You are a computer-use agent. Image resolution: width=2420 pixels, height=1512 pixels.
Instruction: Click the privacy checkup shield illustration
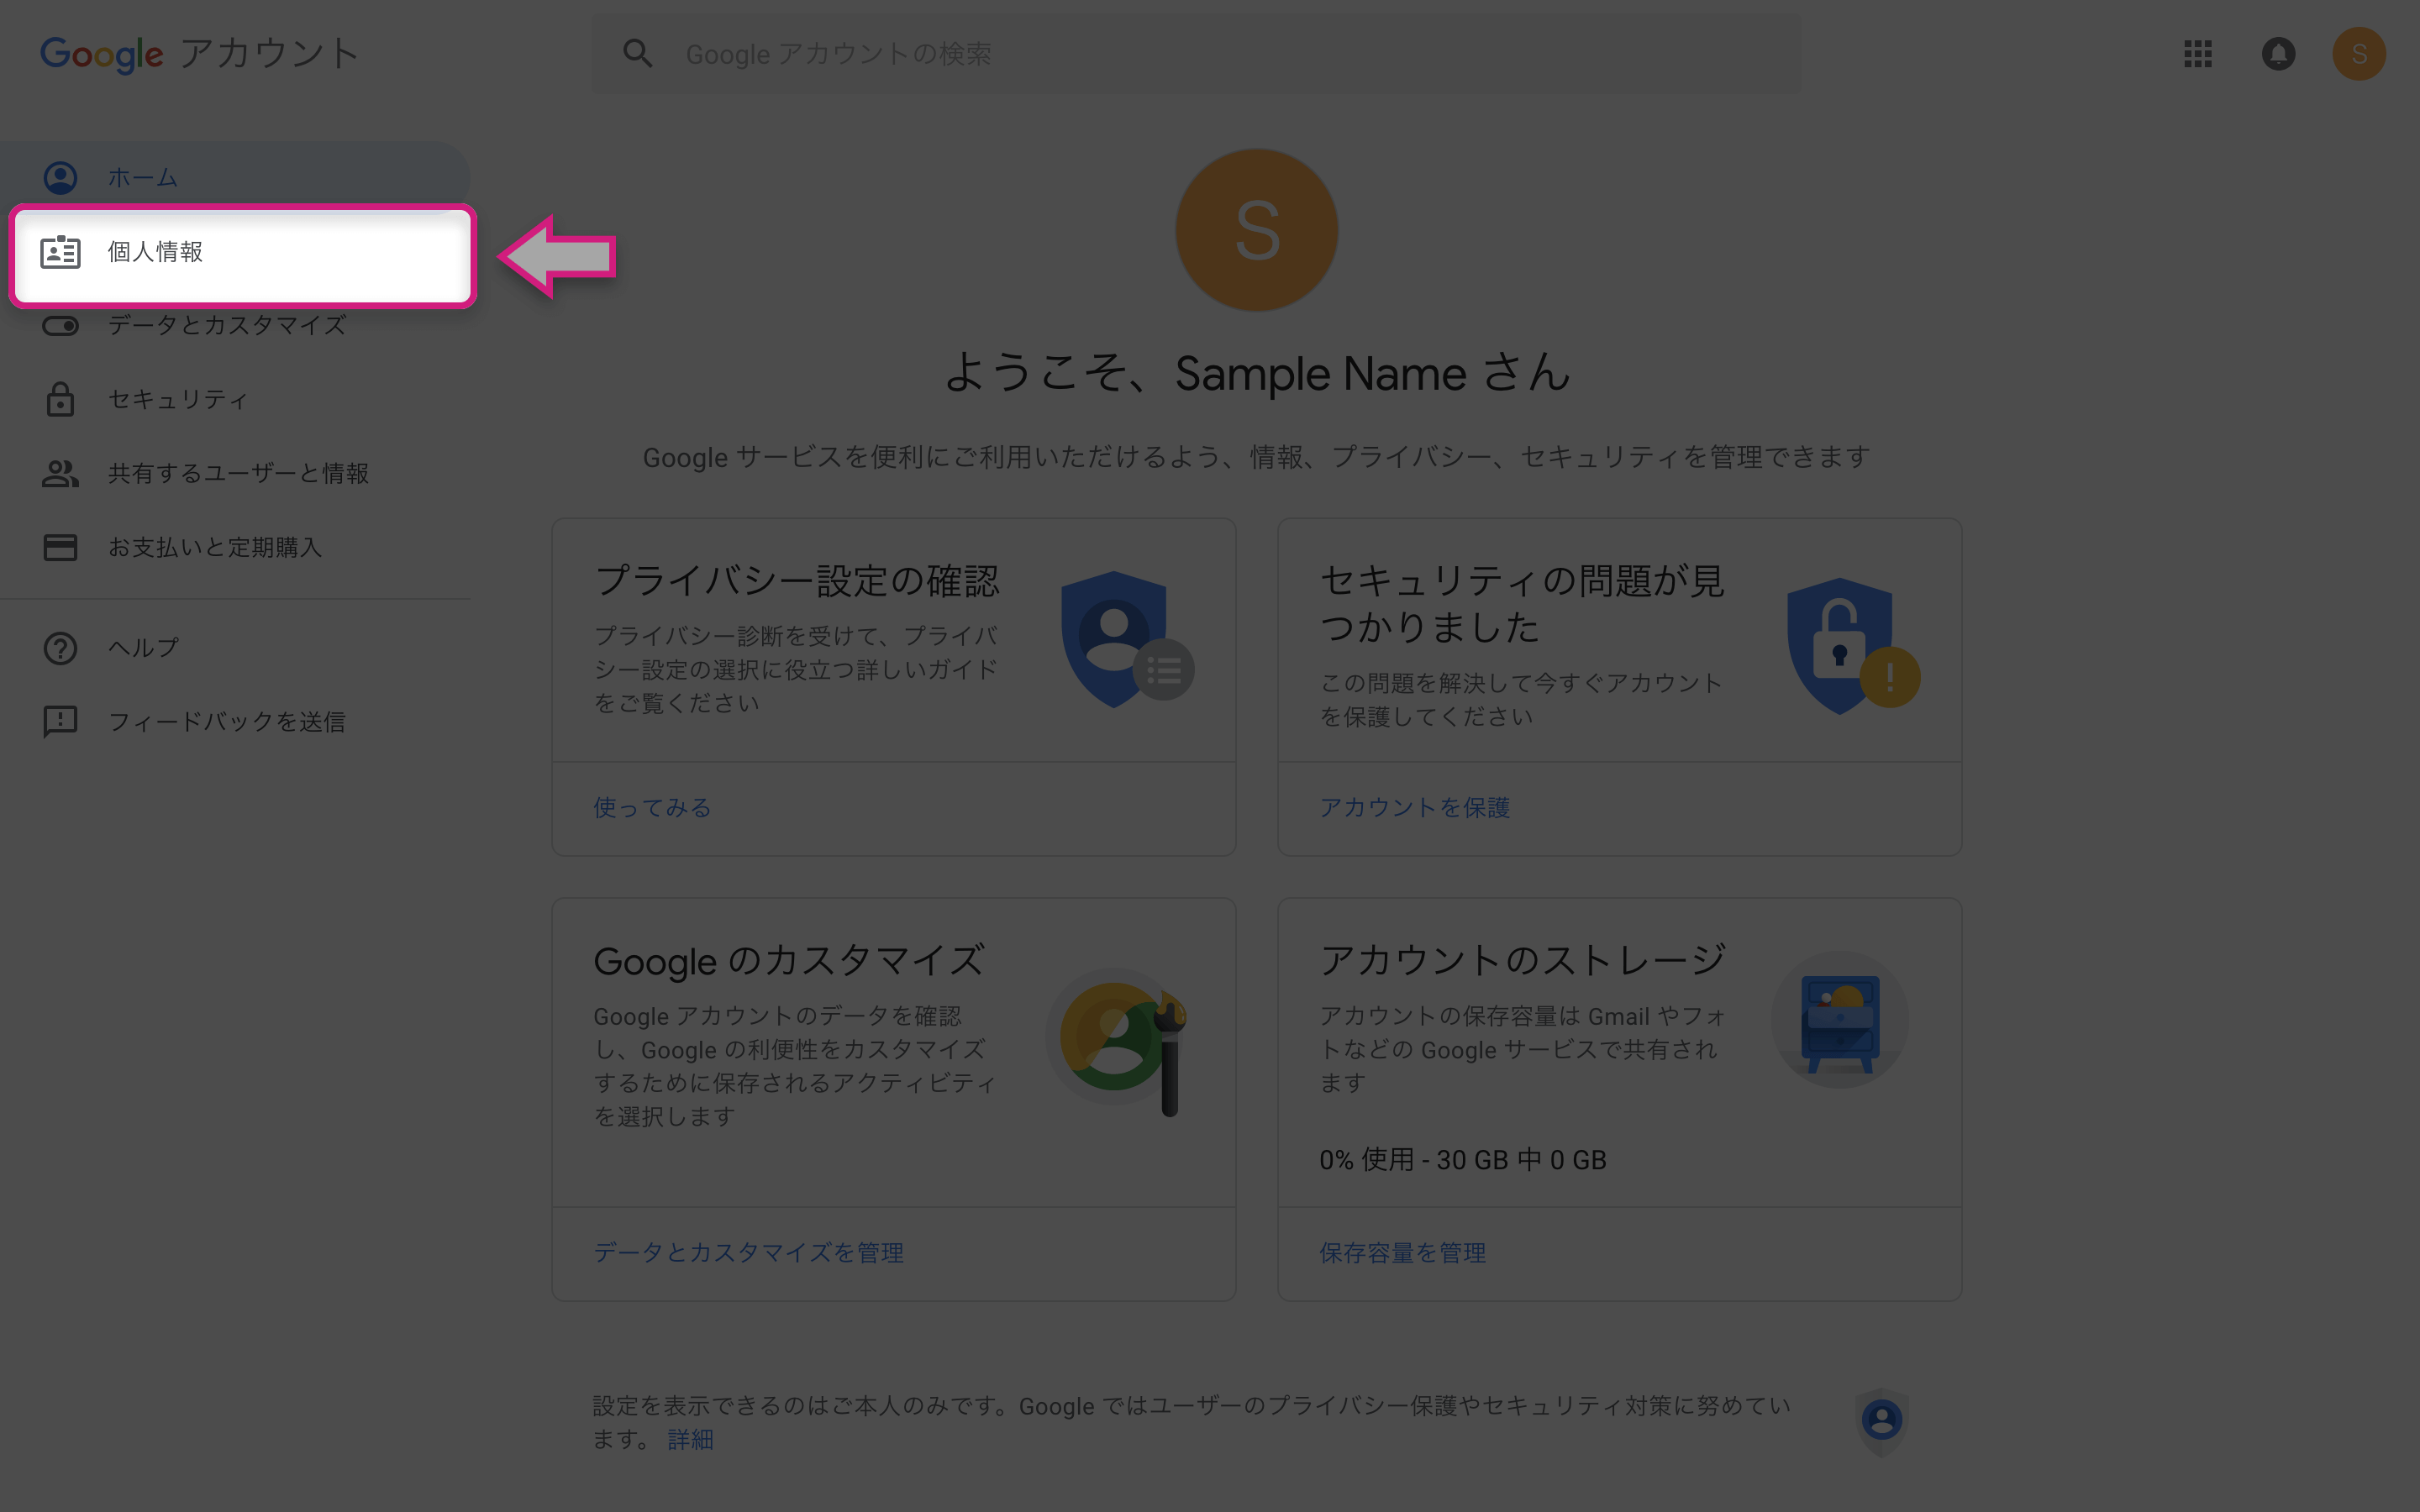[x=1127, y=640]
